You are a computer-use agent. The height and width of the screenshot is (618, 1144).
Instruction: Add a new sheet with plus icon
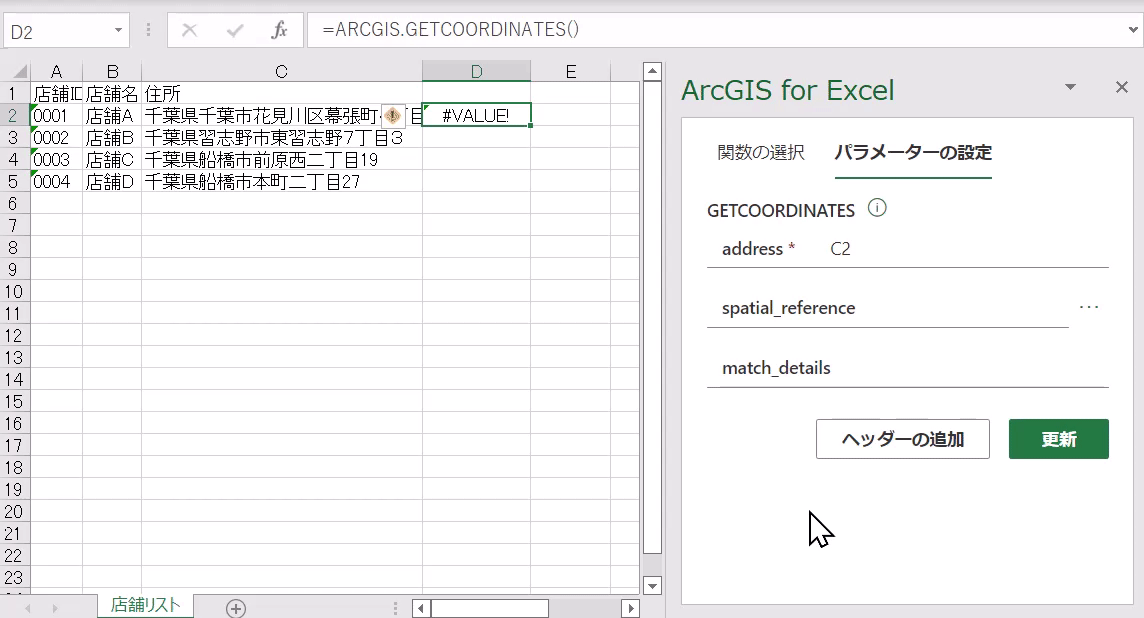coord(236,608)
